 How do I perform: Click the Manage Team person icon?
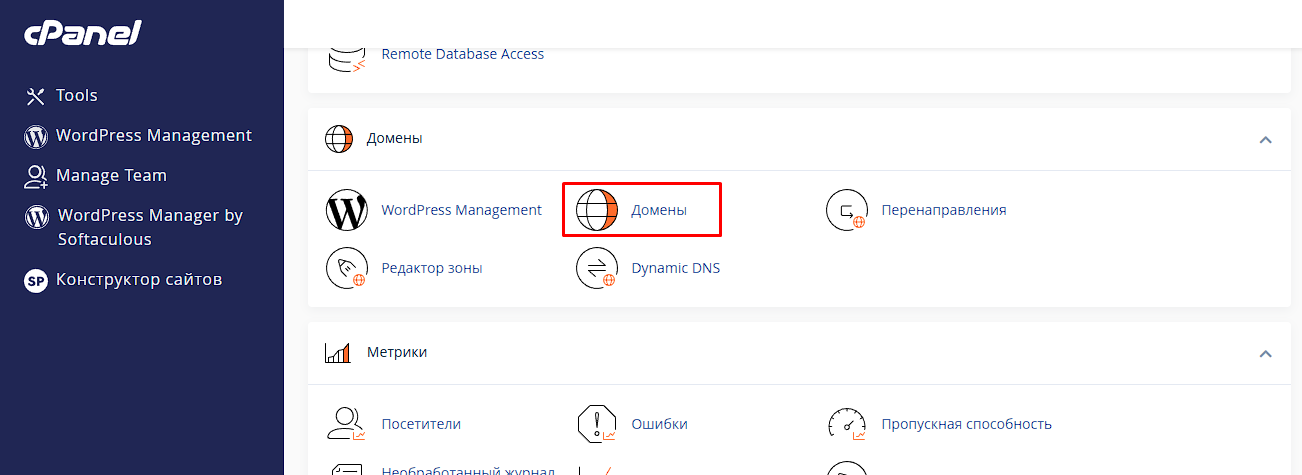tap(36, 176)
